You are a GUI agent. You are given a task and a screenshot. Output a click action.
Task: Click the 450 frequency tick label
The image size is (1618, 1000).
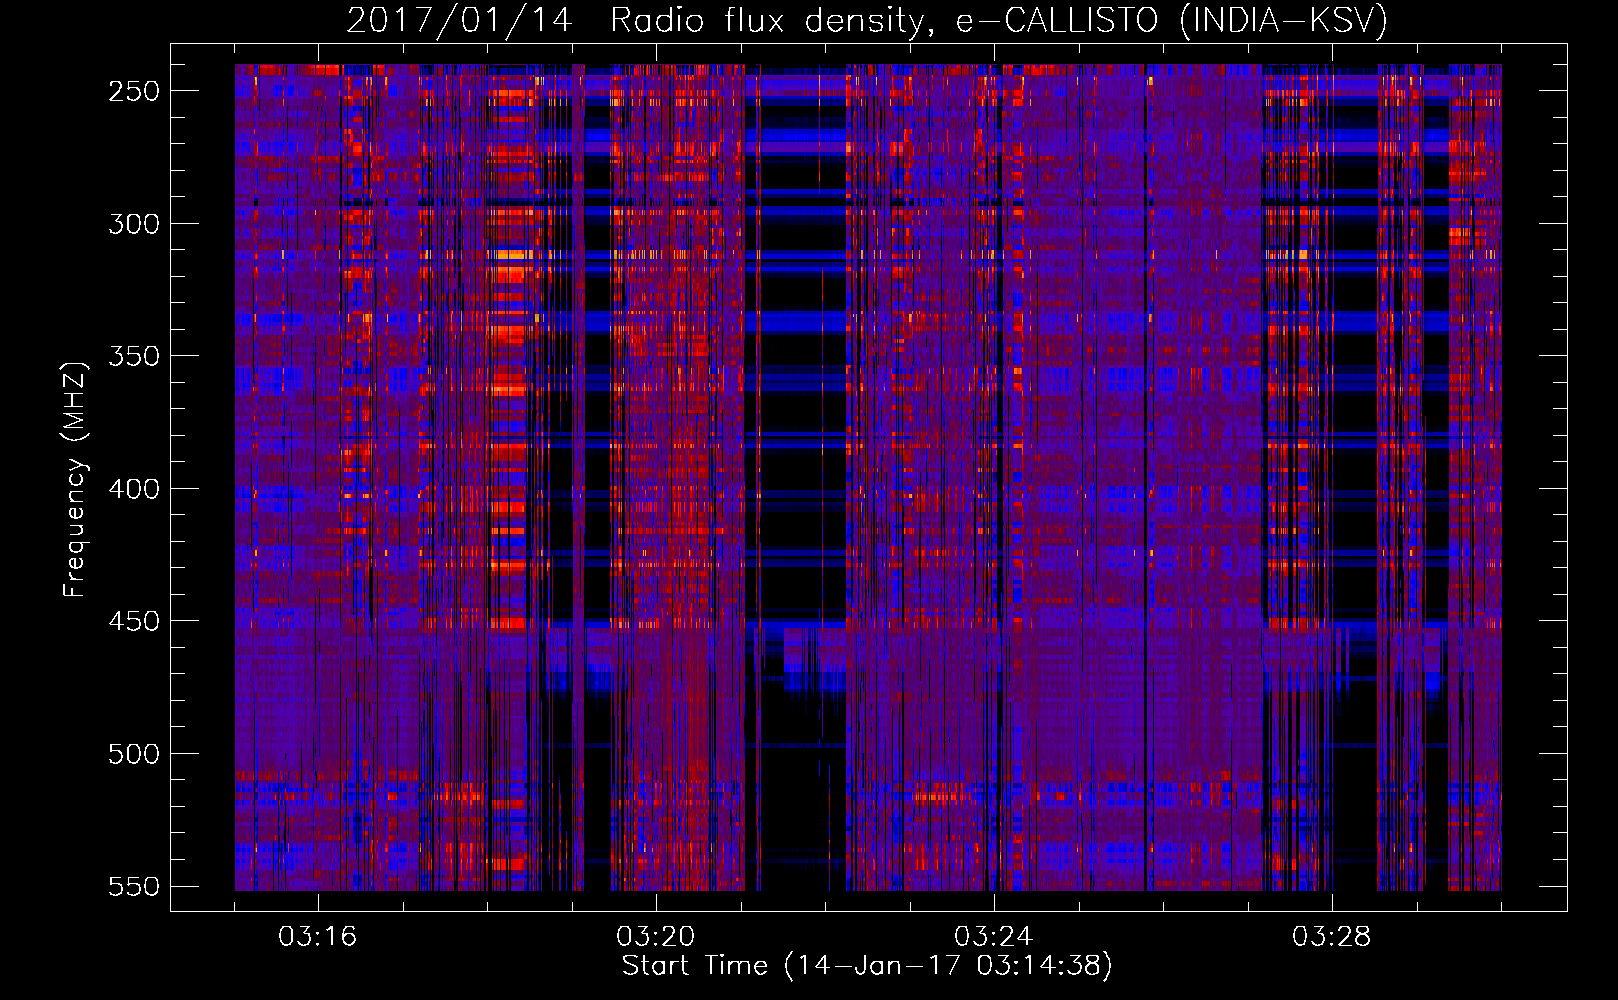click(x=134, y=621)
